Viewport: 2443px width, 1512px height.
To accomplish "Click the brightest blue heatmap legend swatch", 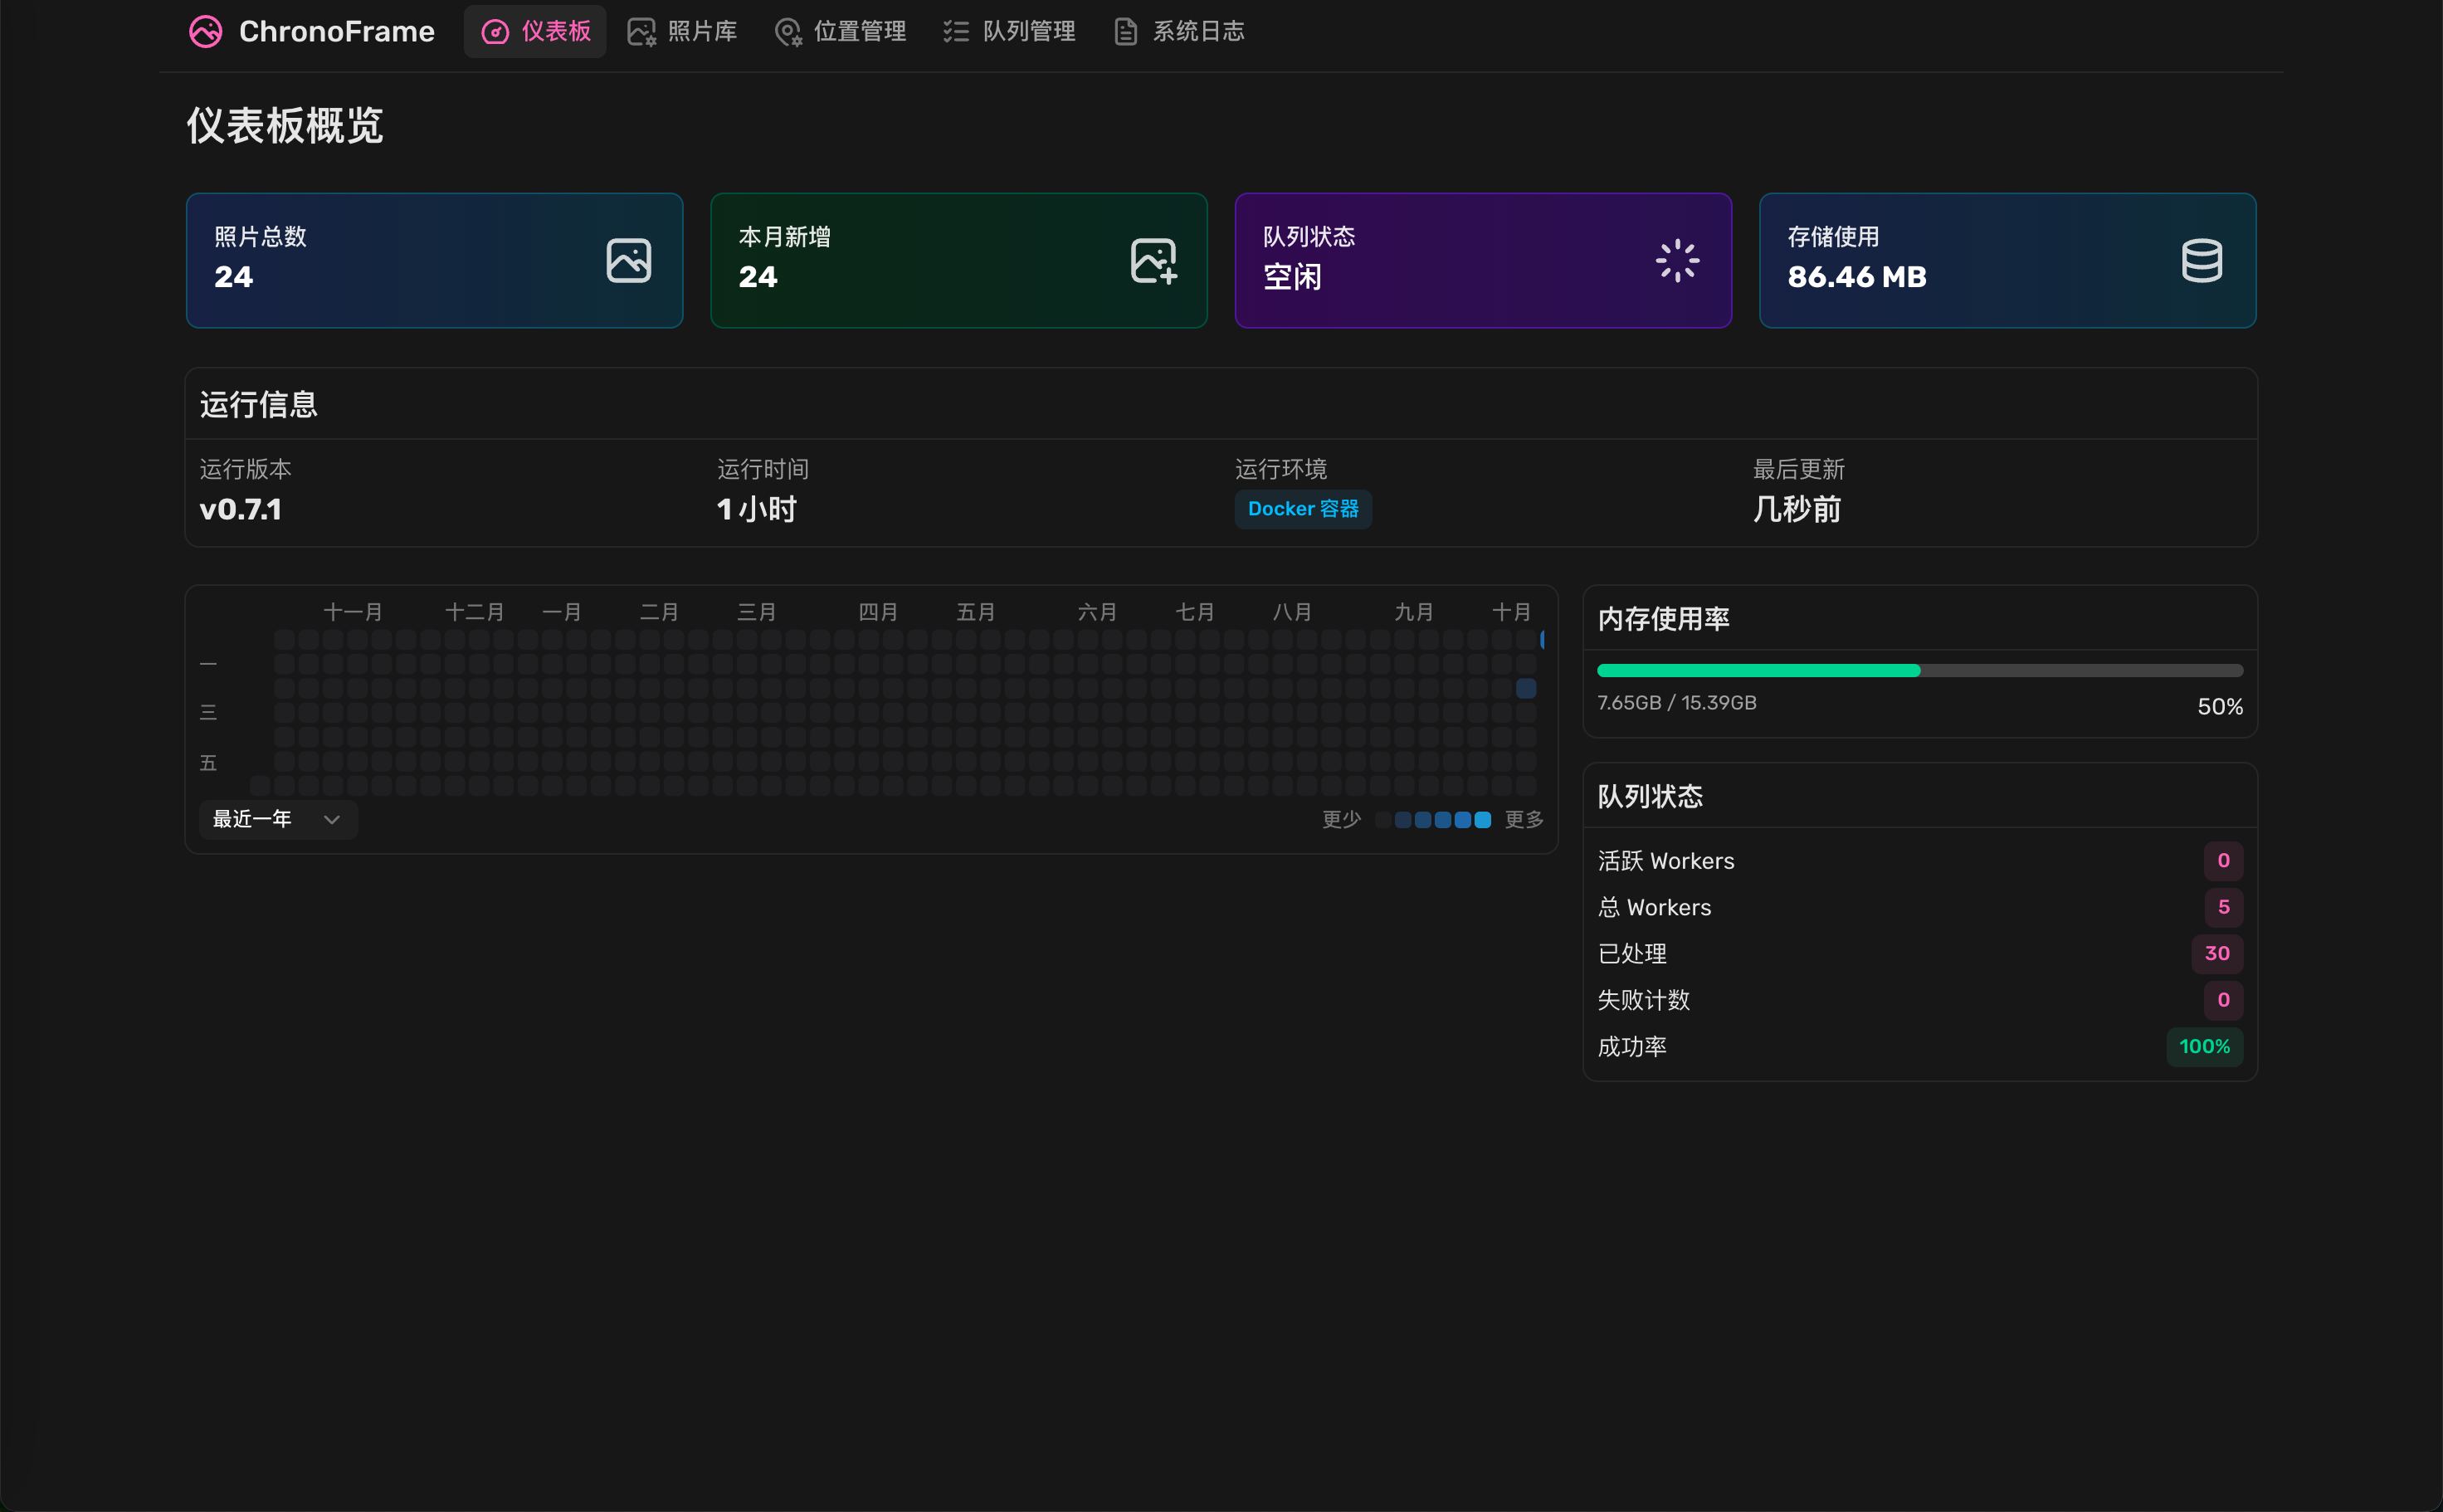I will [x=1483, y=820].
